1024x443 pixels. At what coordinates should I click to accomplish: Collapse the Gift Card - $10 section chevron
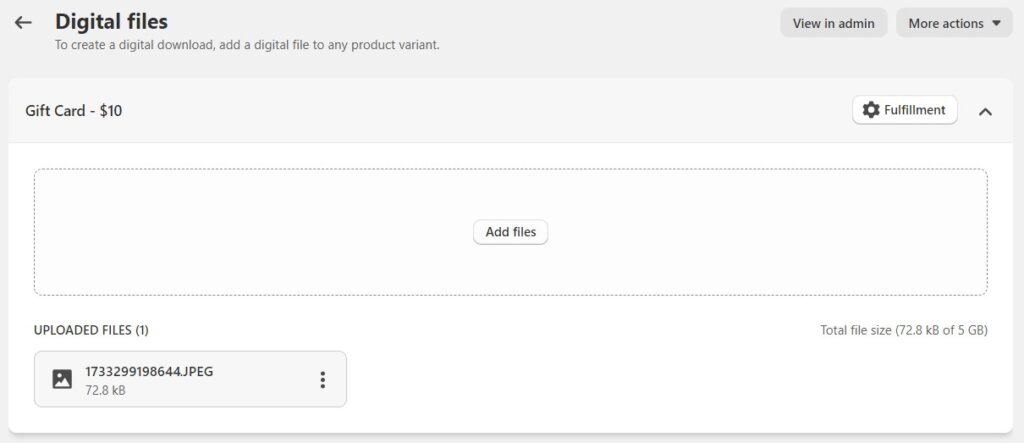tap(985, 111)
